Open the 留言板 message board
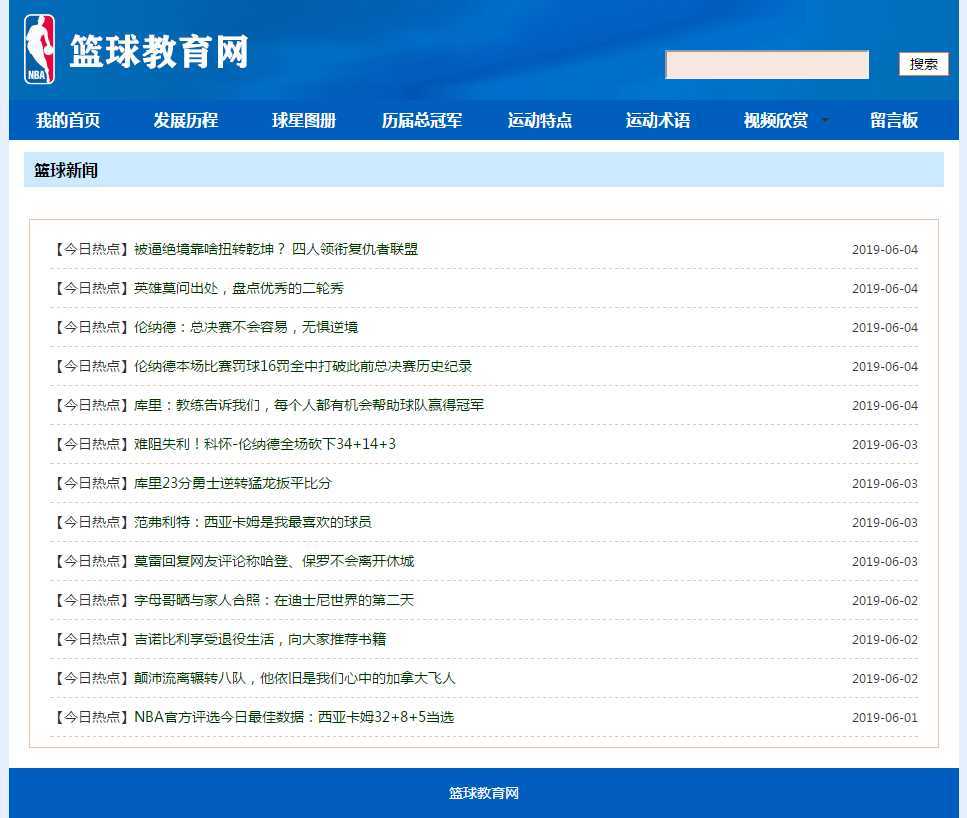 (894, 121)
